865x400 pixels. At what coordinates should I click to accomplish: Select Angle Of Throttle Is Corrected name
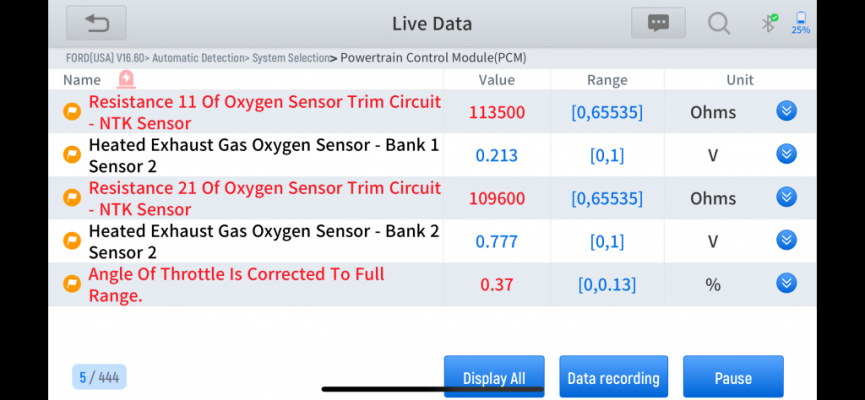click(x=237, y=284)
